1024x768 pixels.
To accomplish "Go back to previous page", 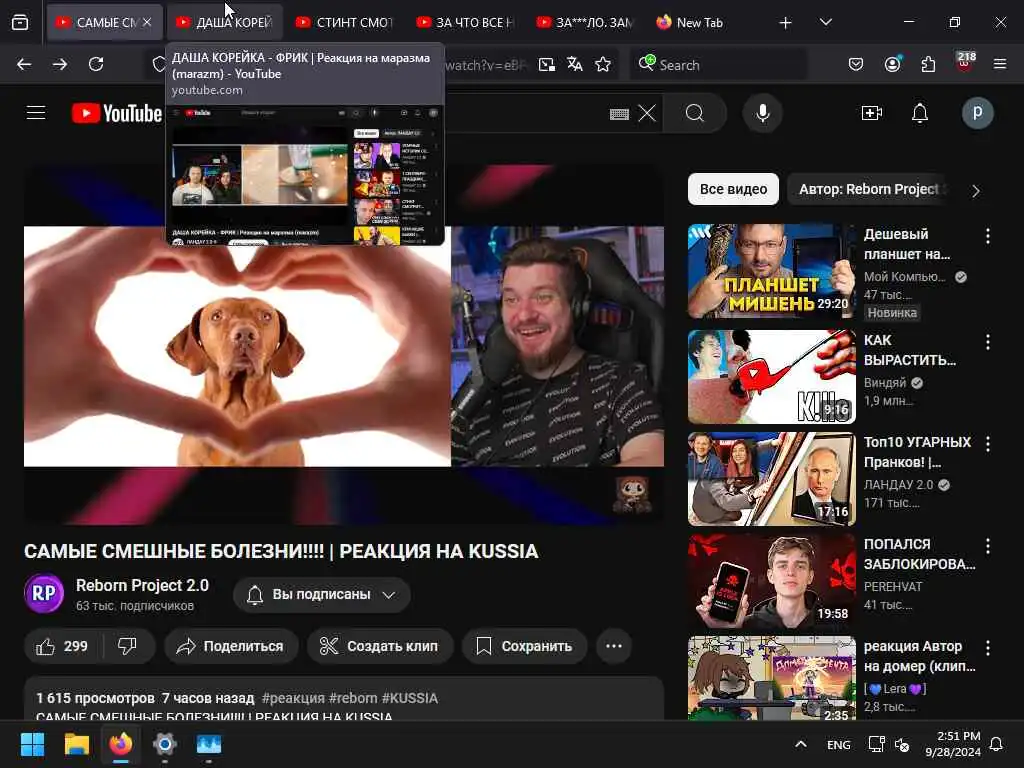I will (x=24, y=64).
